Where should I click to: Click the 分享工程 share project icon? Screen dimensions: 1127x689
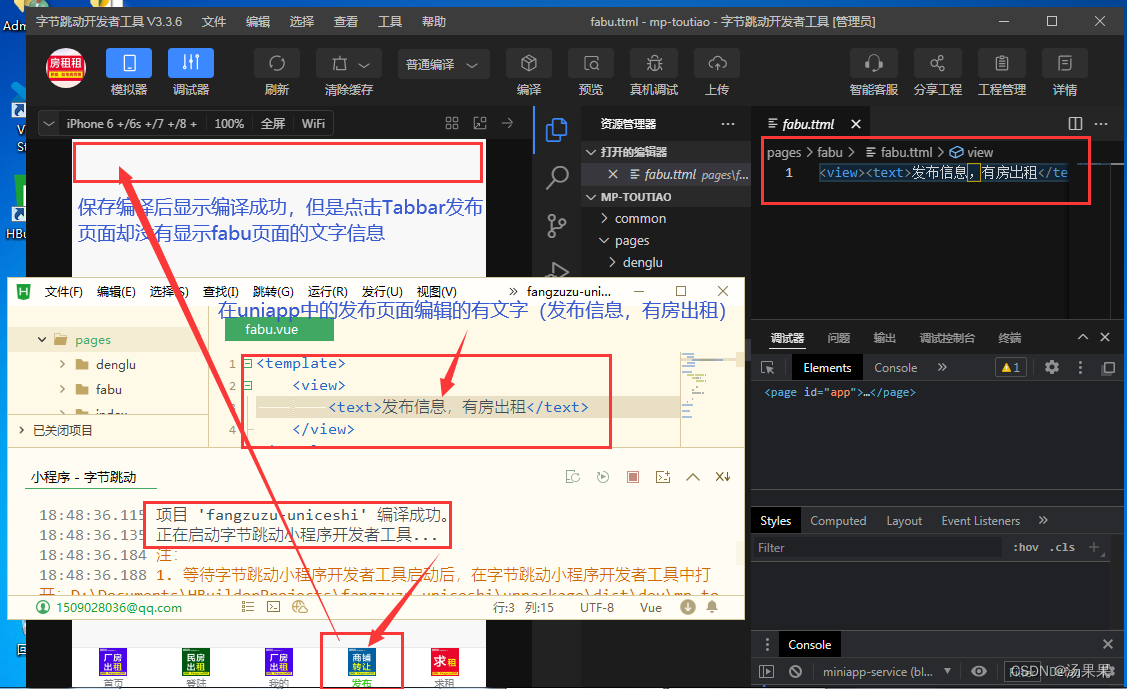coord(937,63)
